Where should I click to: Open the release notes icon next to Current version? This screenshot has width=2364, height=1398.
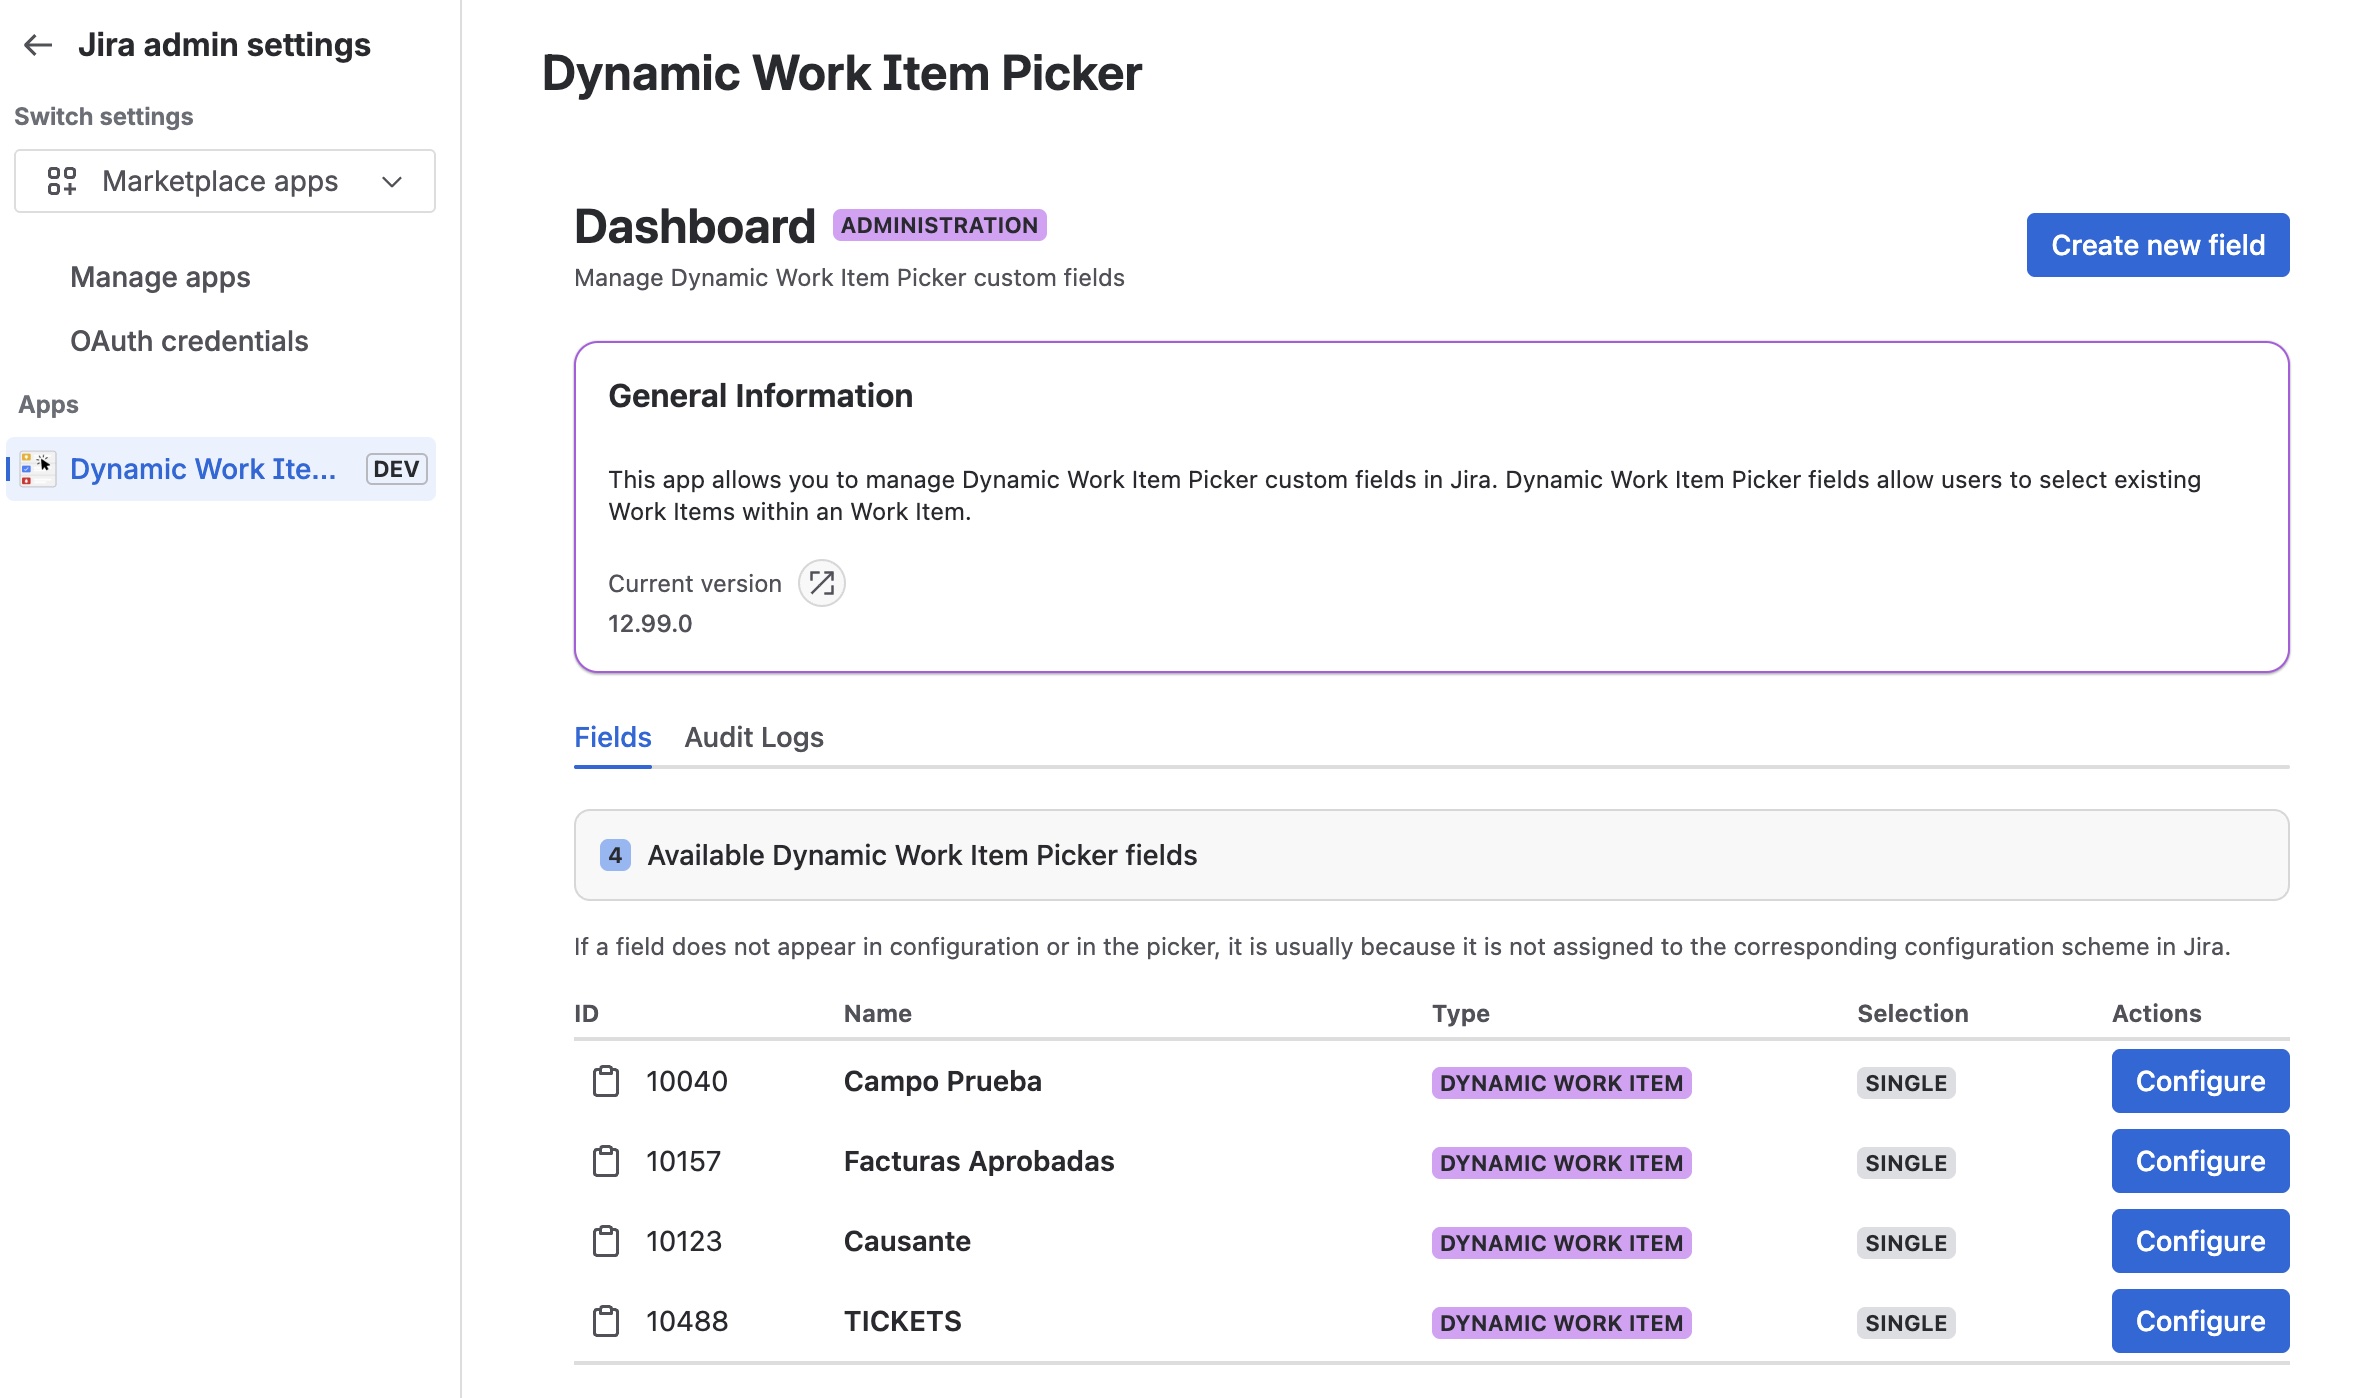tap(822, 583)
